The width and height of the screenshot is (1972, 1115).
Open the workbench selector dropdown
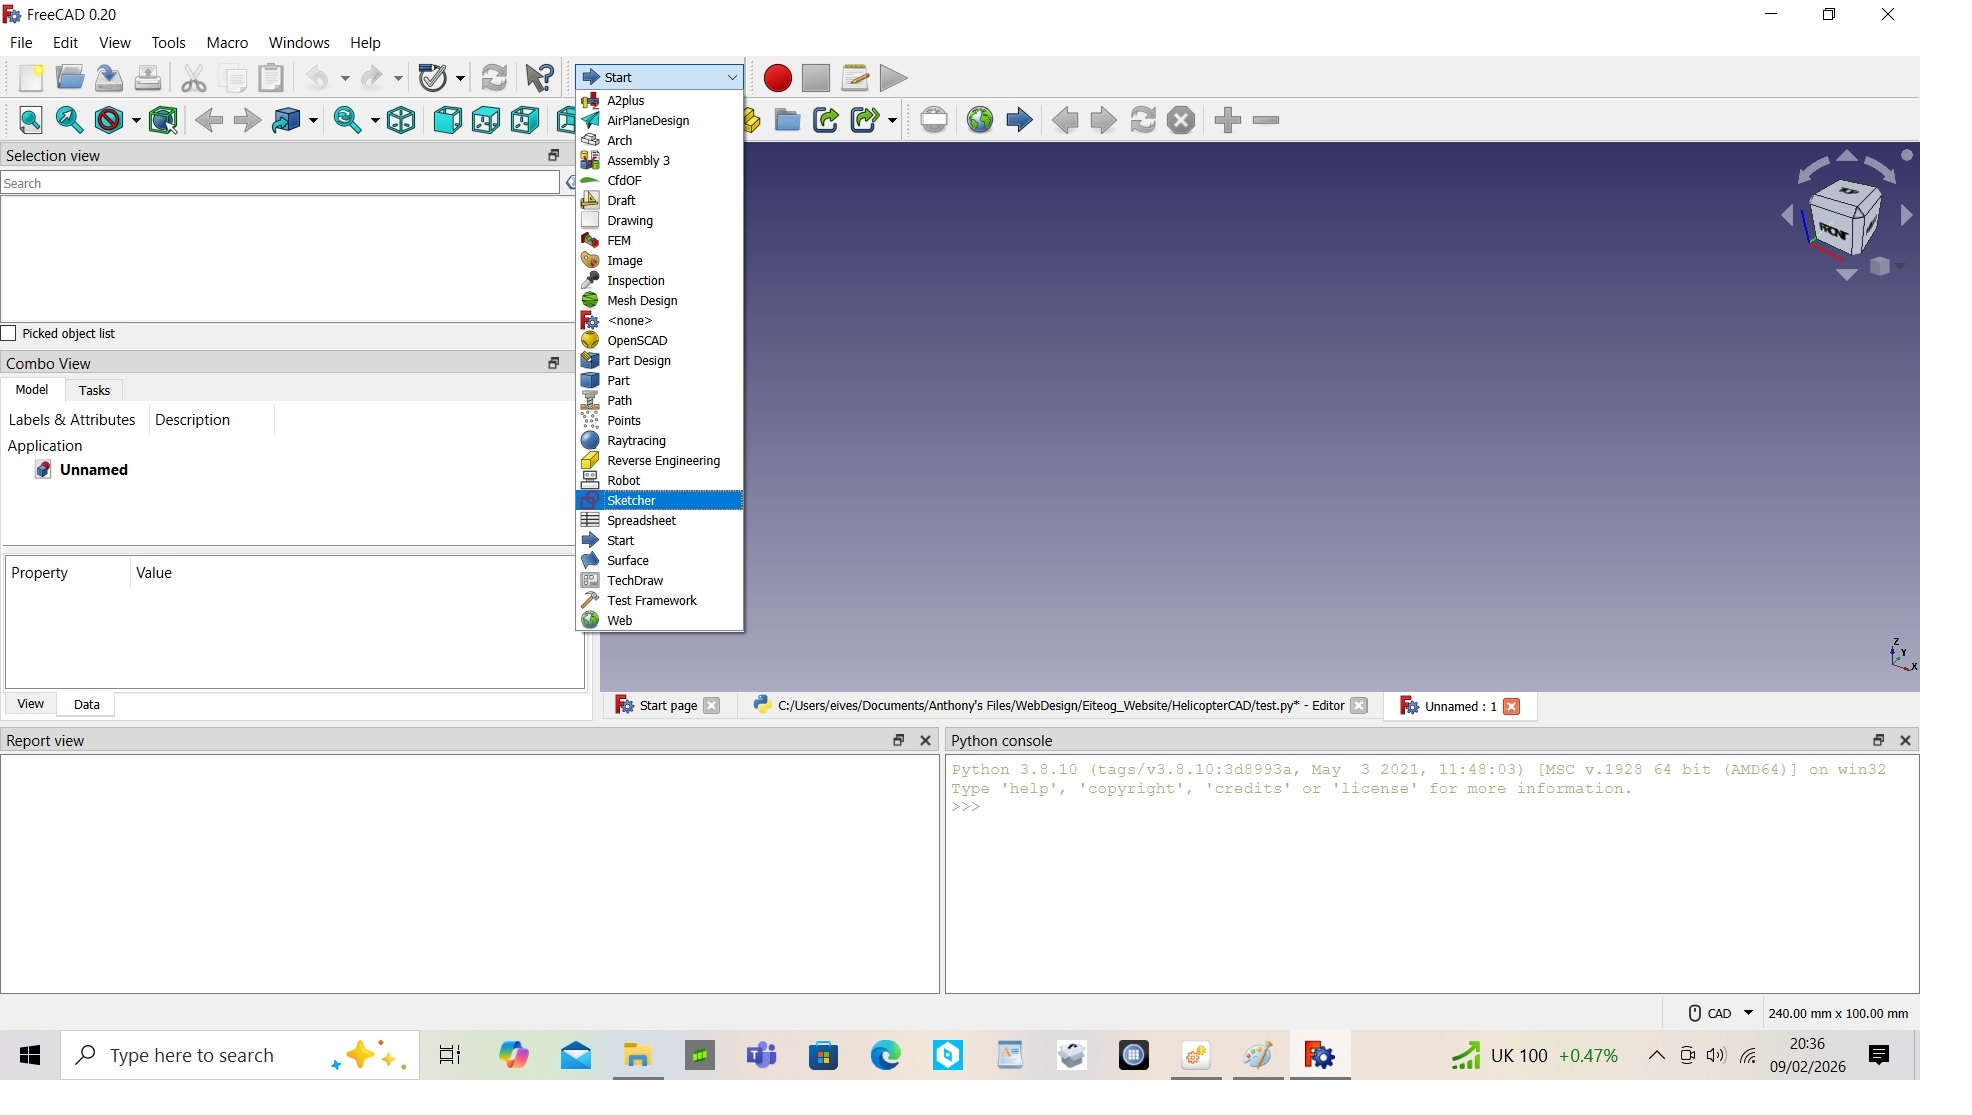click(733, 77)
